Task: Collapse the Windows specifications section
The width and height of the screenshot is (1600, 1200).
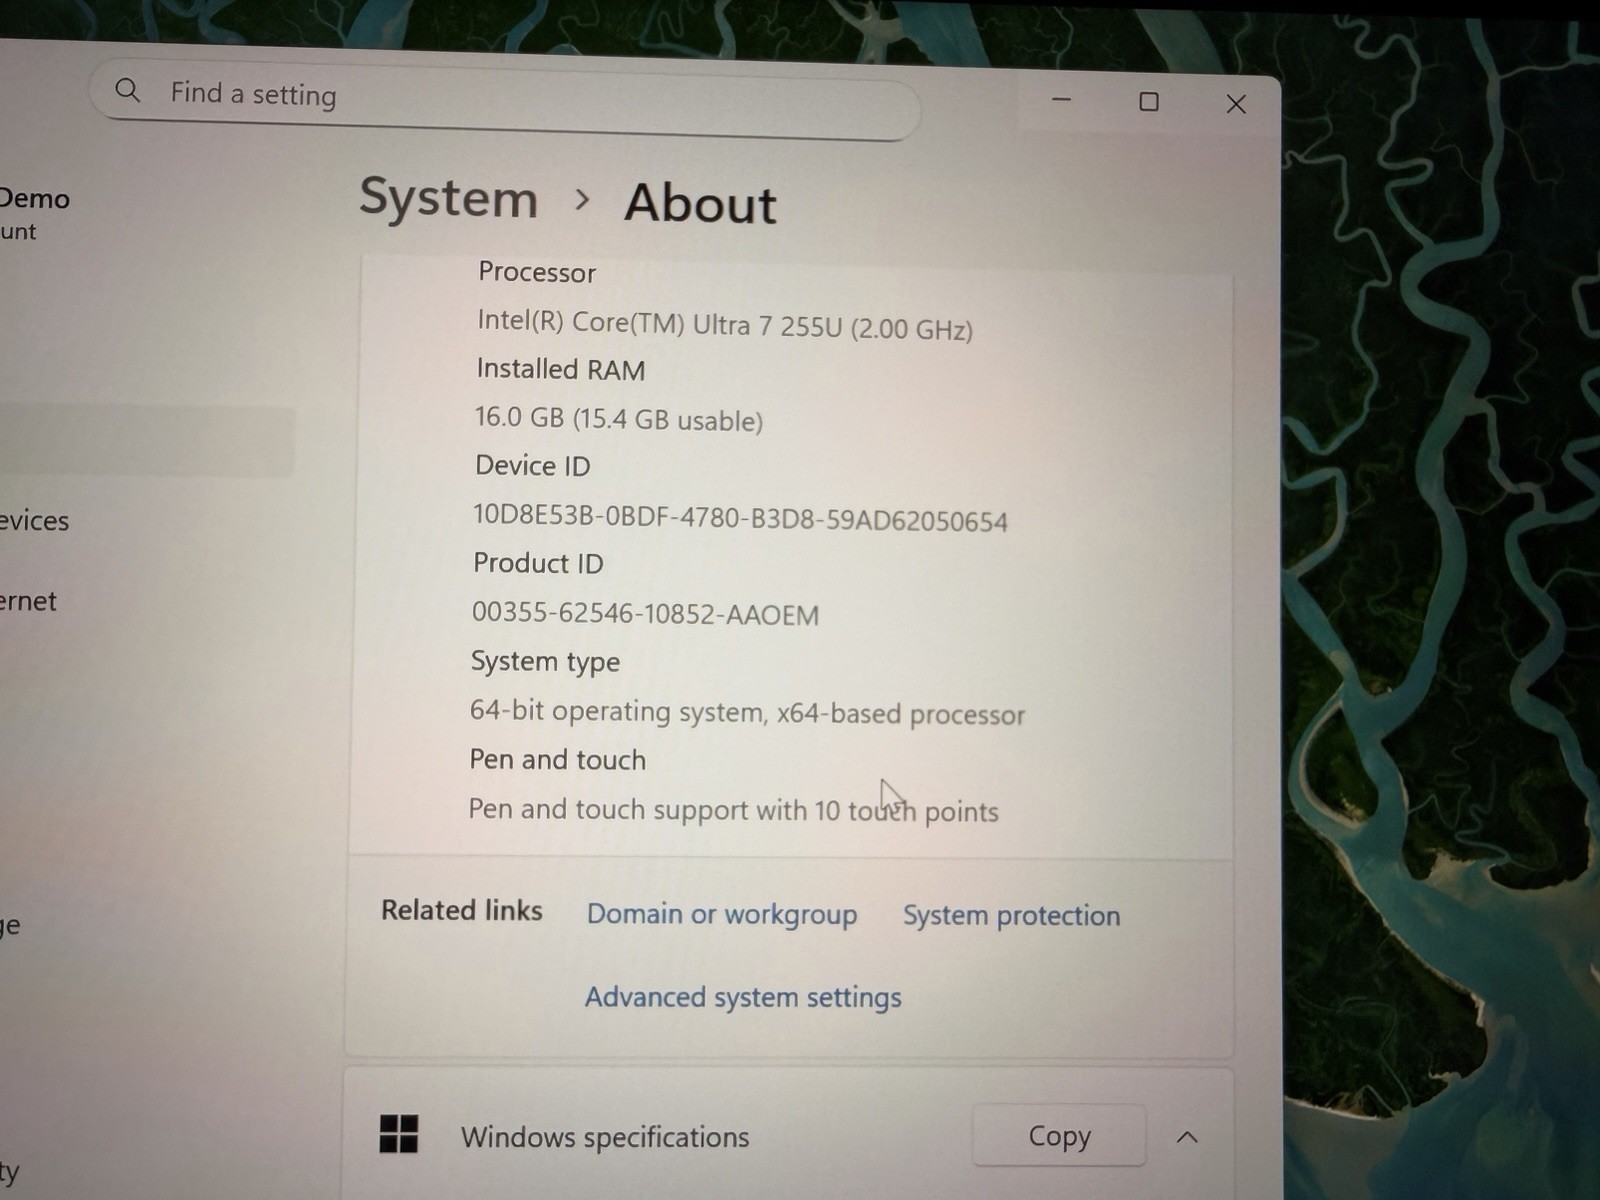Action: [1187, 1137]
